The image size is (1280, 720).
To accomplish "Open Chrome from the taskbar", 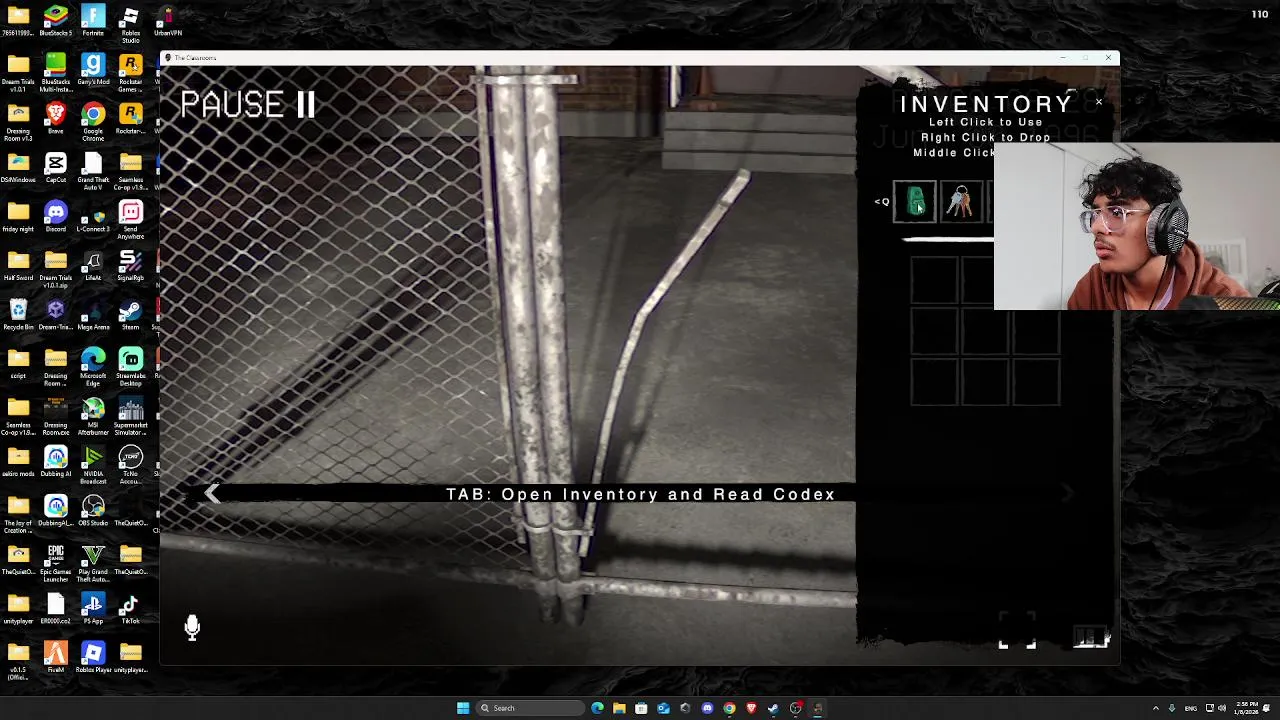I will pyautogui.click(x=729, y=708).
